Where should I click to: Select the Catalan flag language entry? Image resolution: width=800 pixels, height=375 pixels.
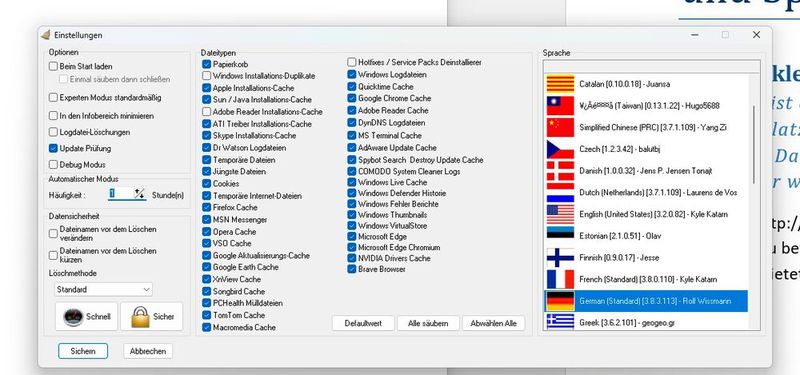pyautogui.click(x=646, y=84)
